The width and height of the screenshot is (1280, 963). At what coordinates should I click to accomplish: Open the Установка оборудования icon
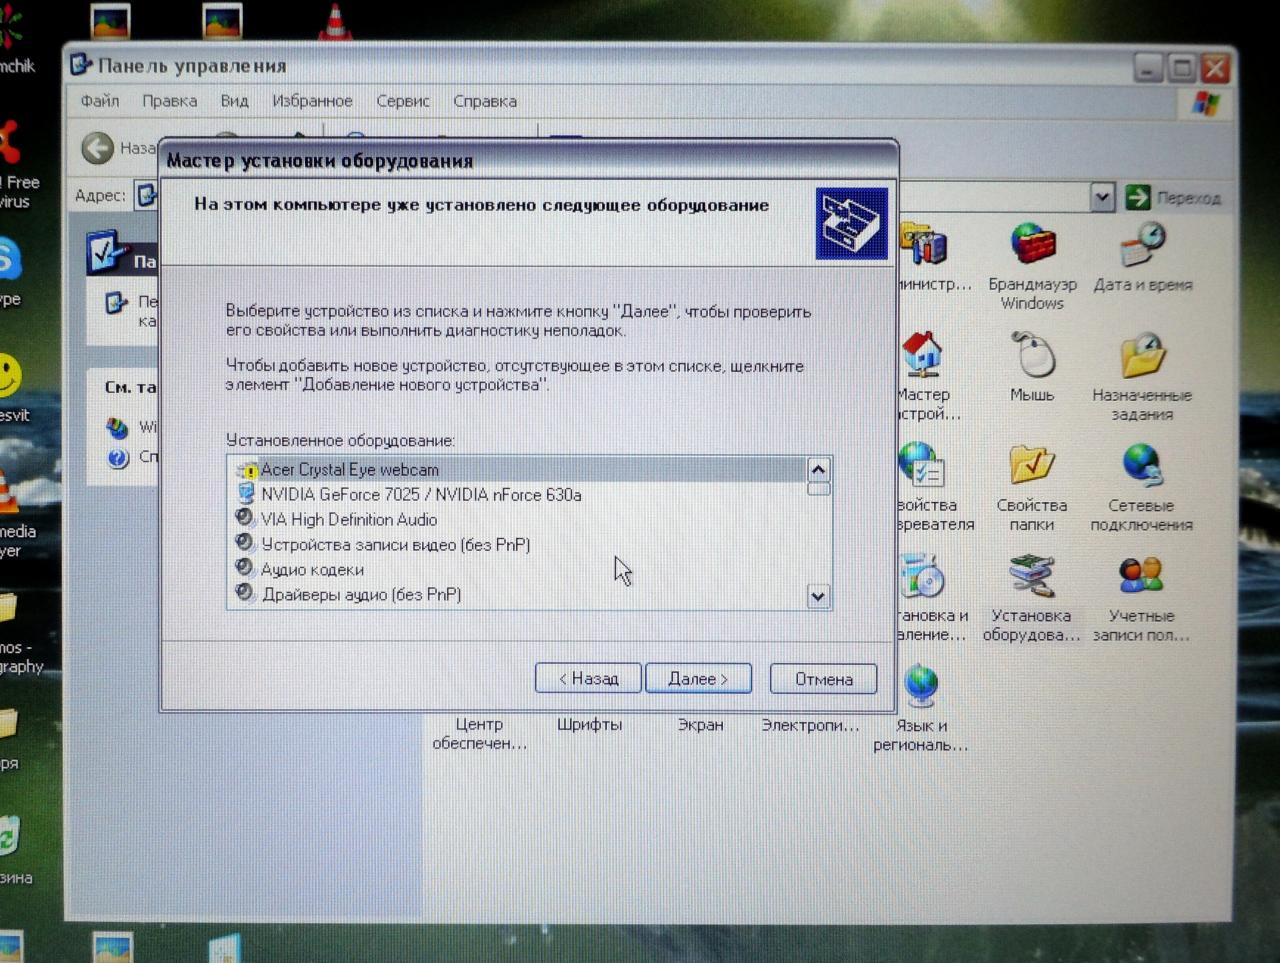(1031, 578)
